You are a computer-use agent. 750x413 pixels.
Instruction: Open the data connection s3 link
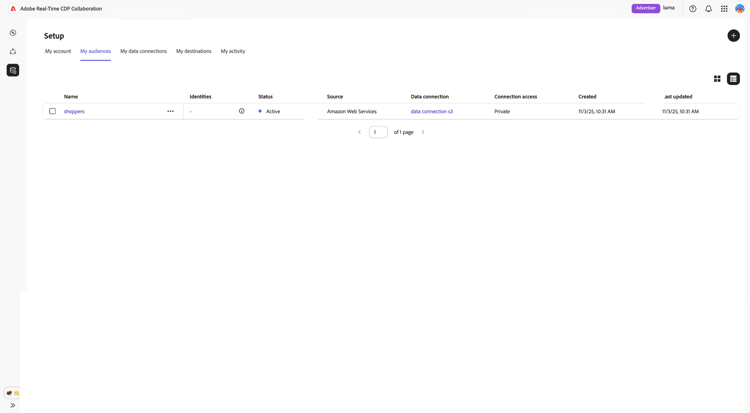432,112
